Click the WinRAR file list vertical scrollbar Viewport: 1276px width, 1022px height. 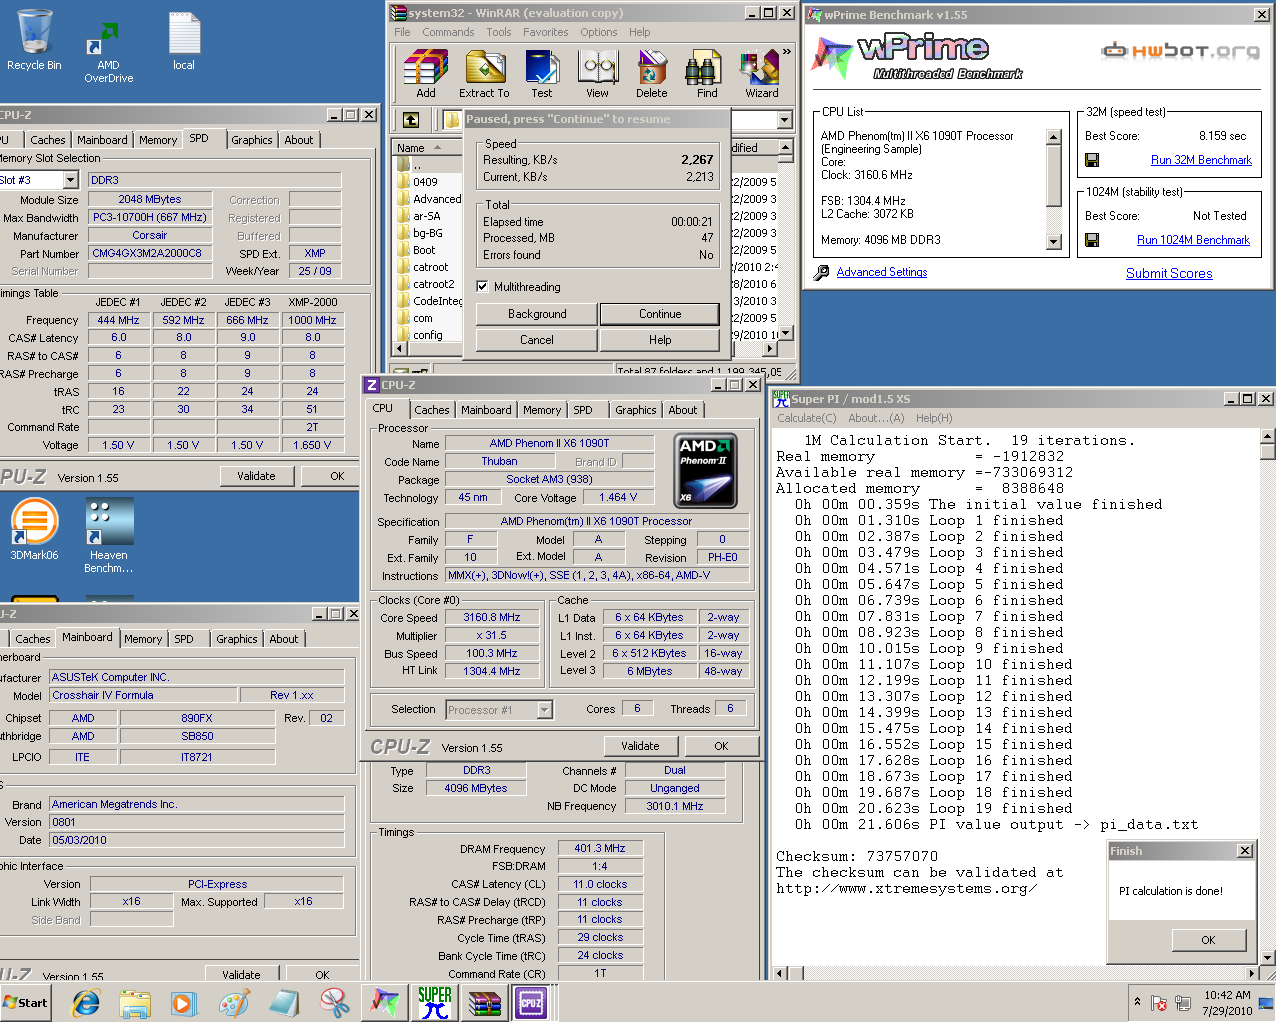click(785, 240)
